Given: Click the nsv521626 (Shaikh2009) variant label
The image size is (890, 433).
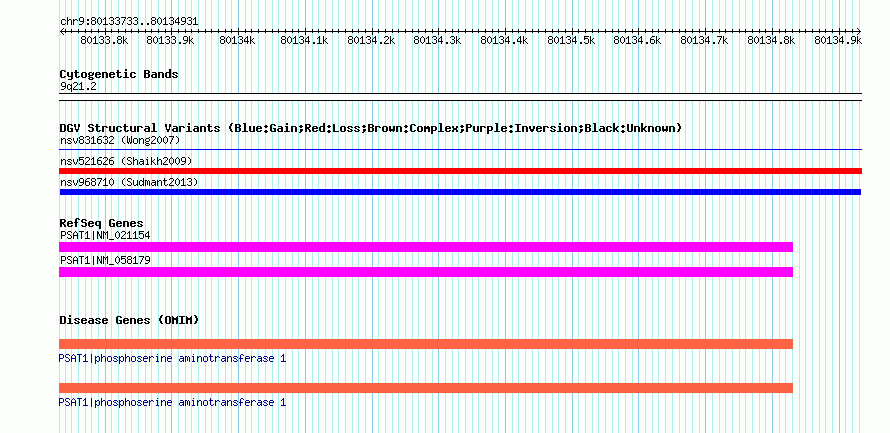Looking at the screenshot, I should (126, 161).
